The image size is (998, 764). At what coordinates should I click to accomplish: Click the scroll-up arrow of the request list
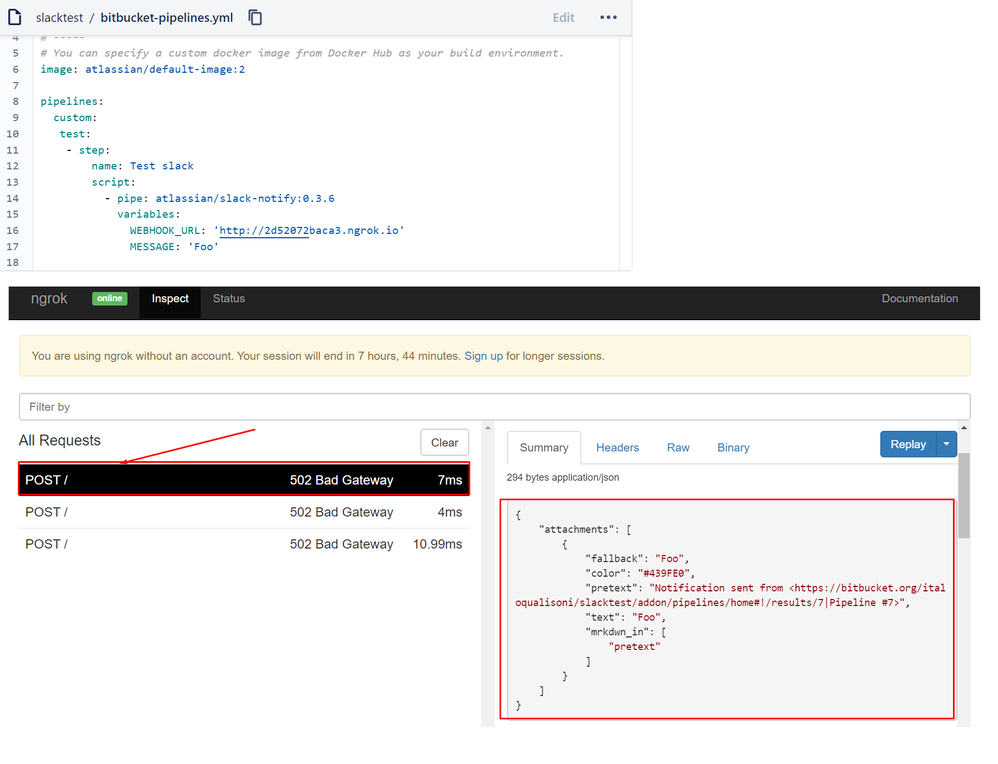[x=488, y=428]
